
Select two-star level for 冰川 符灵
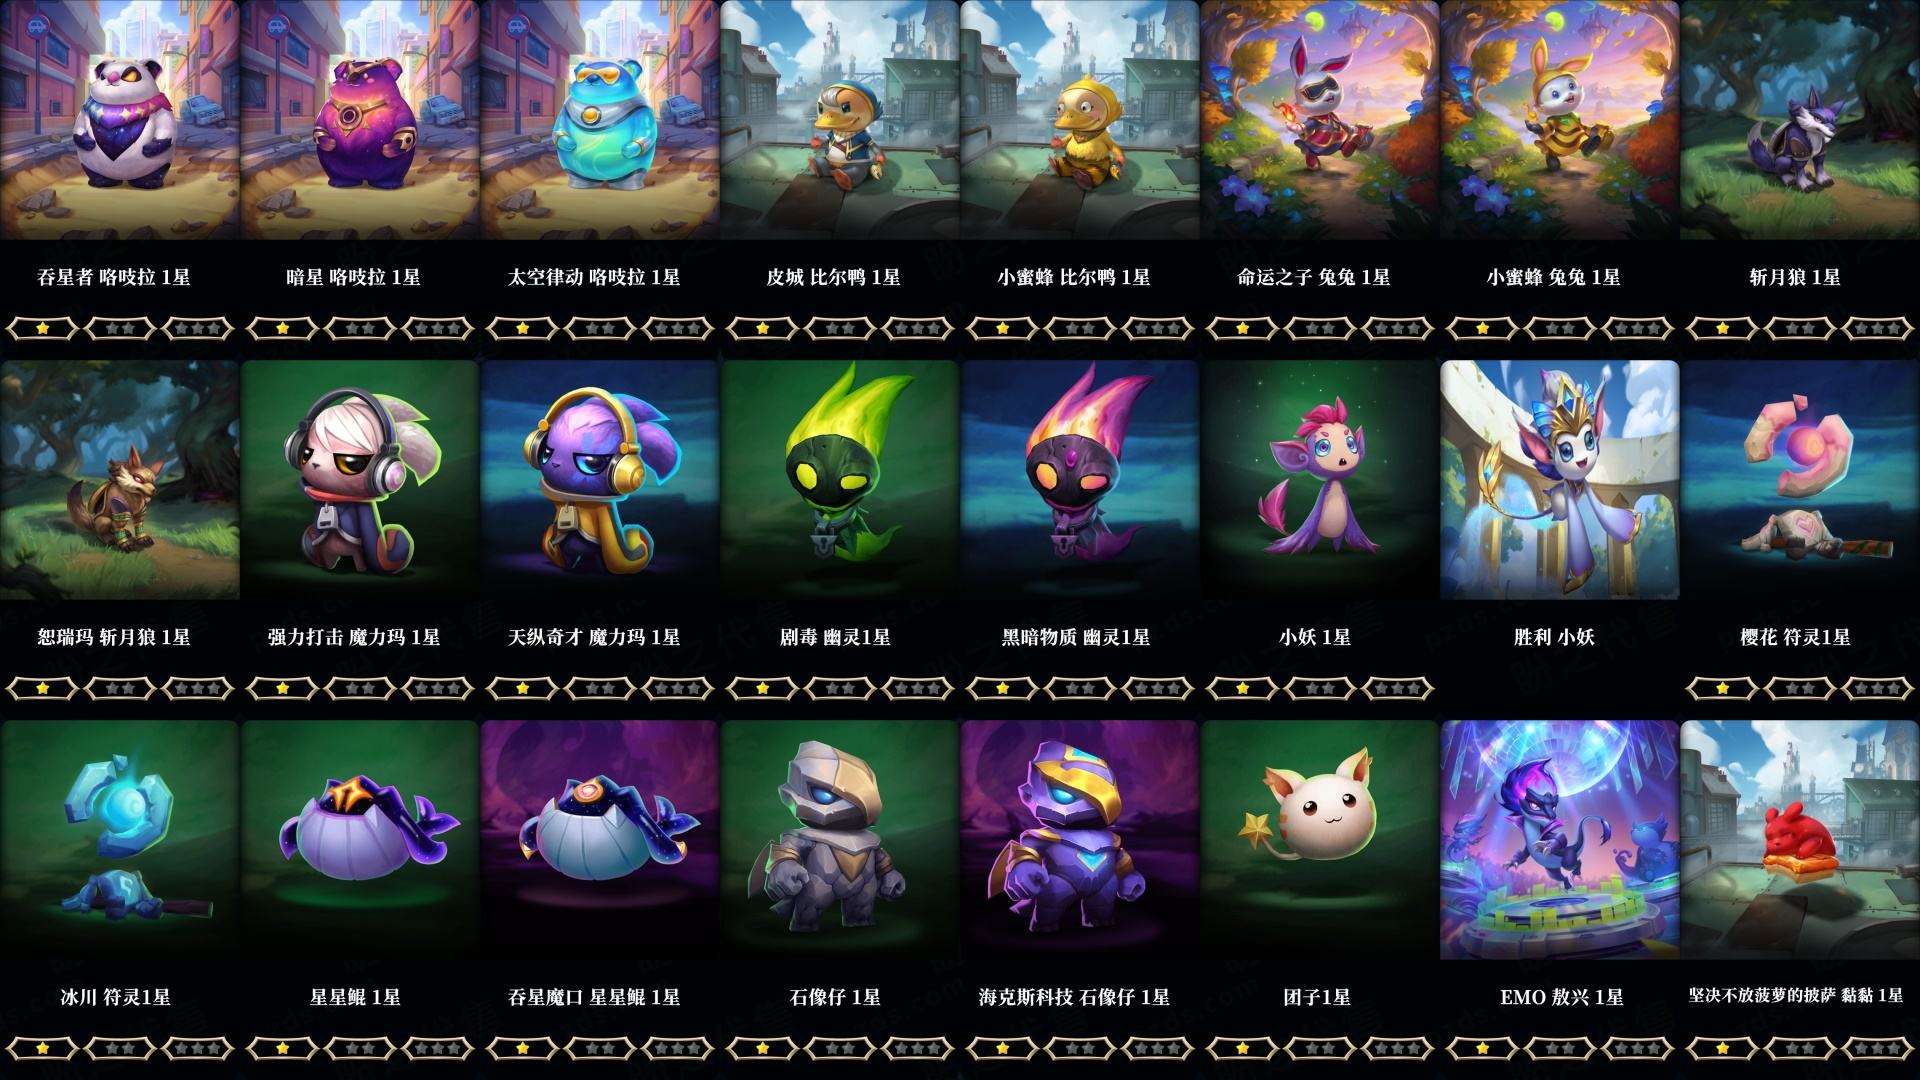tap(120, 1048)
